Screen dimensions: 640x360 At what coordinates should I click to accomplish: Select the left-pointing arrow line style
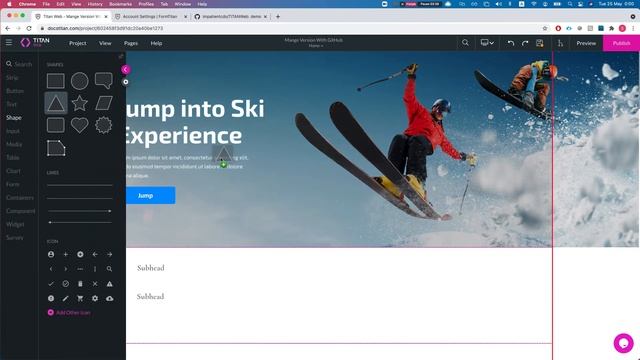tap(80, 222)
